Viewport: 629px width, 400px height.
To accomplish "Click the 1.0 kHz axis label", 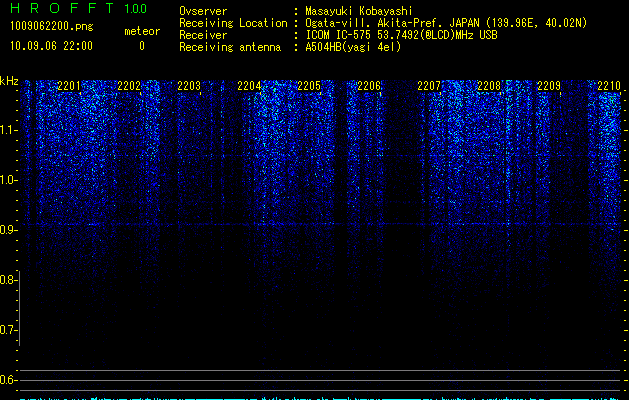I will 8,180.
